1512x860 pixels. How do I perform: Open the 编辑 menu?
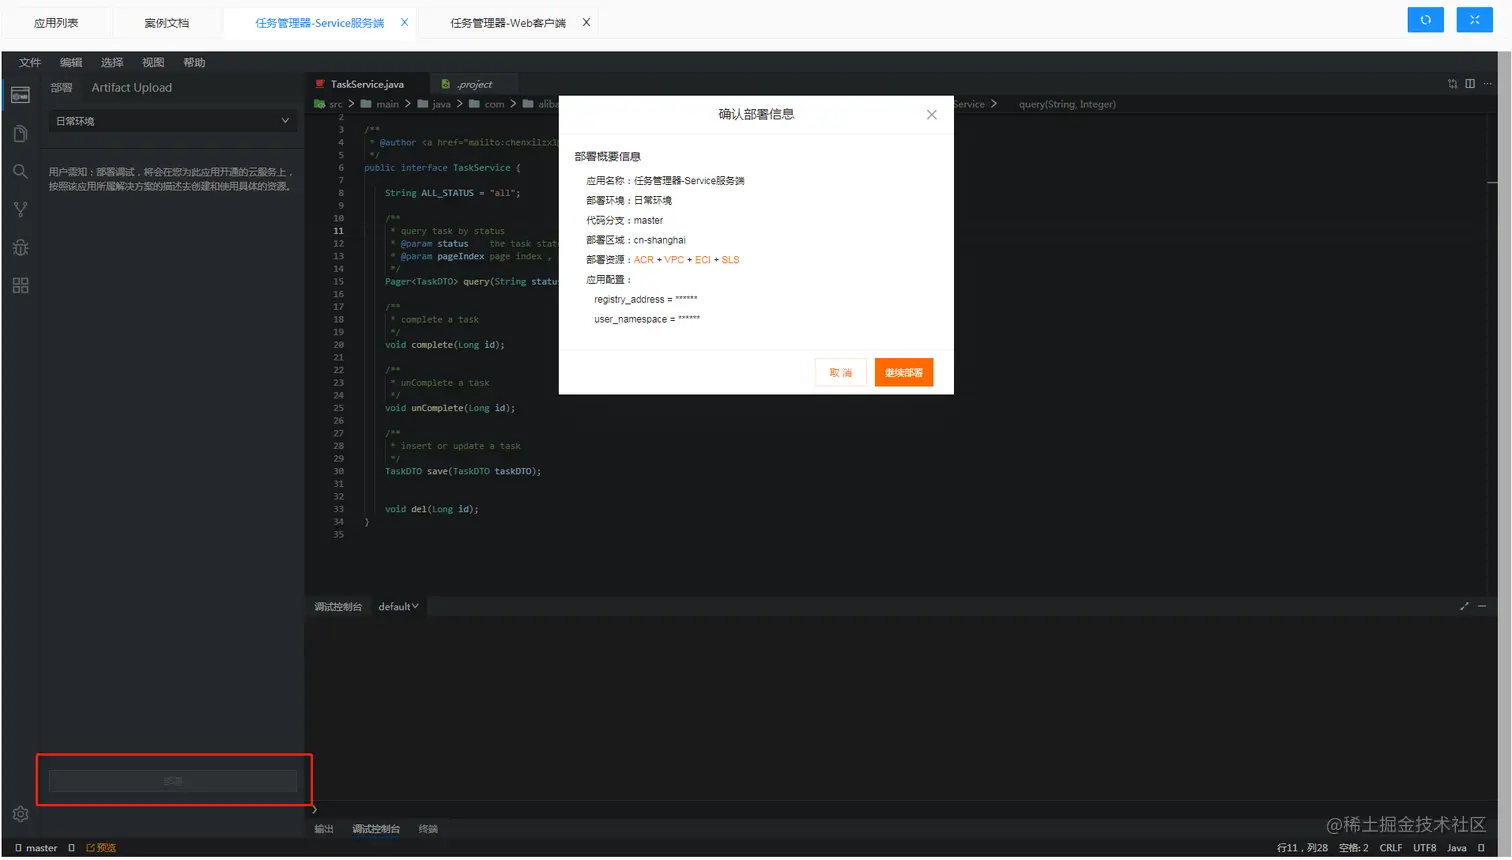point(71,62)
